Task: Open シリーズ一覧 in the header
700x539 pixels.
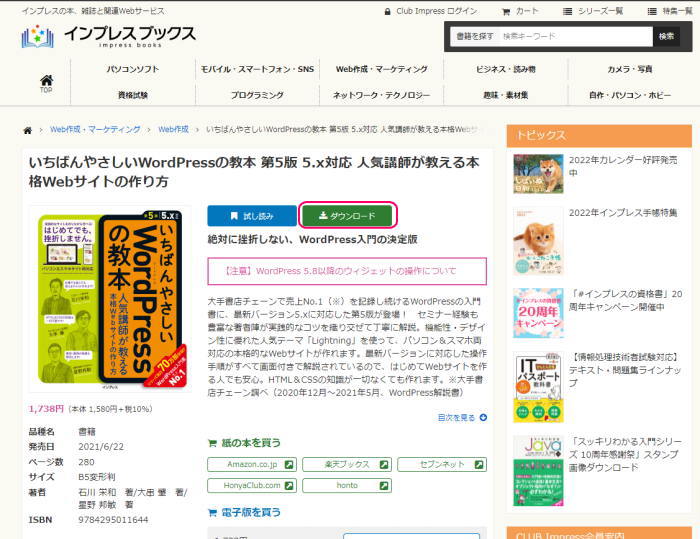Action: click(593, 11)
